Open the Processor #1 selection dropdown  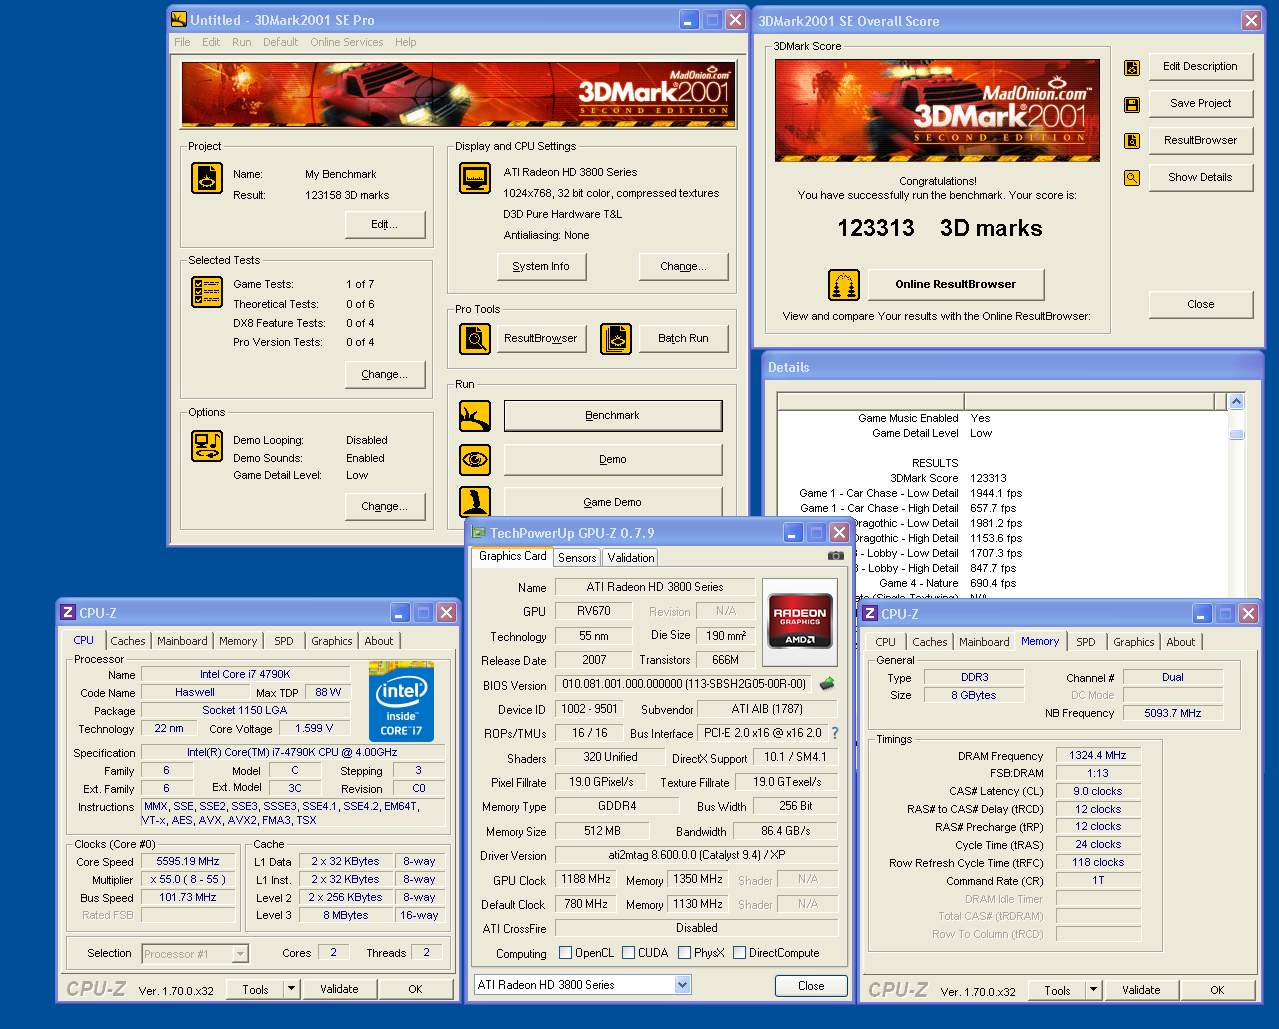click(x=240, y=954)
